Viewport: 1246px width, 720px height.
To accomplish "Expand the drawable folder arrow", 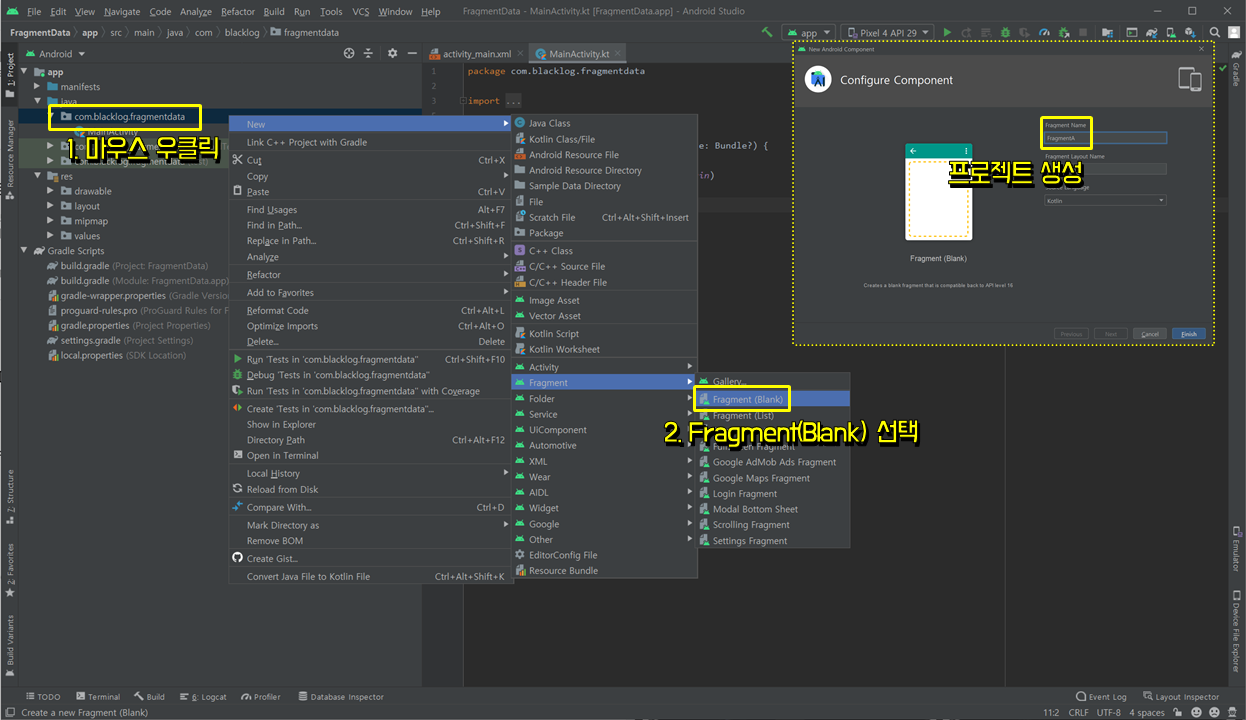I will [x=51, y=191].
